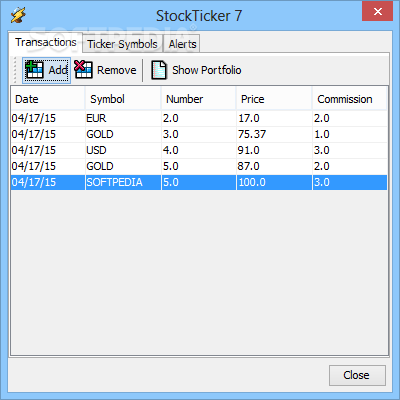
Task: Click the date cell in USD row
Action: (x=48, y=150)
